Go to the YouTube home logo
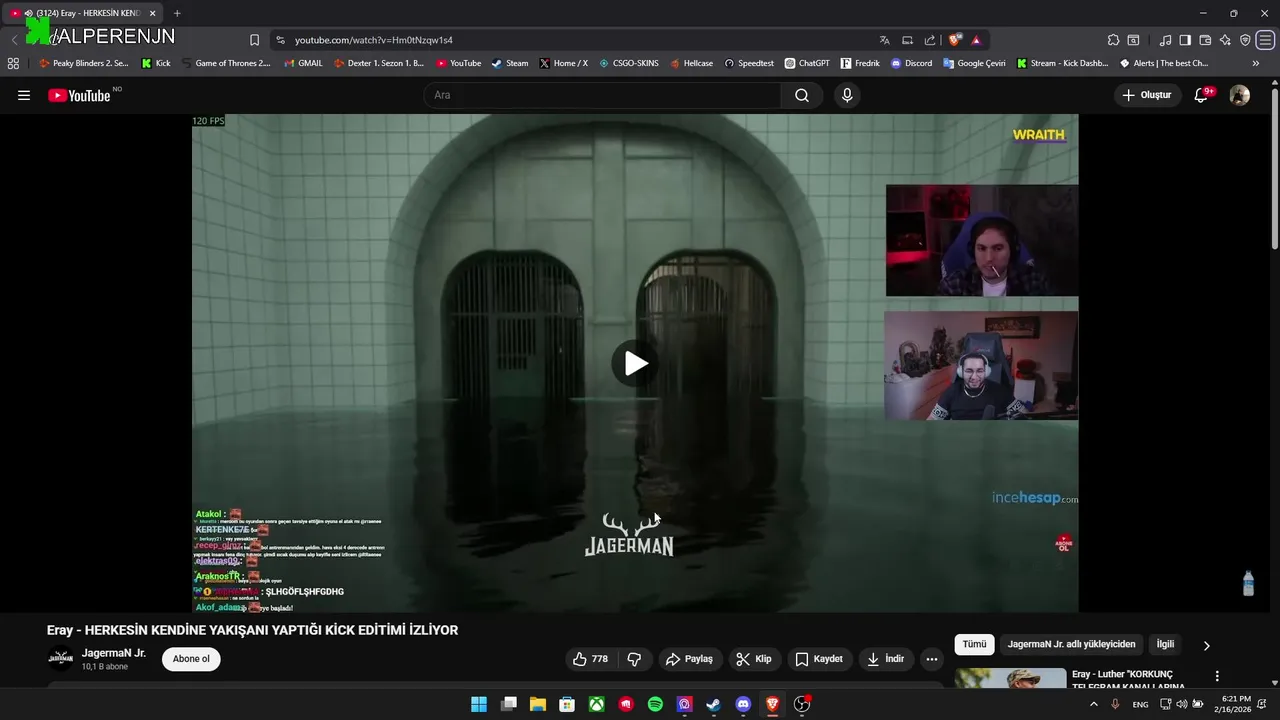The height and width of the screenshot is (720, 1280). point(79,95)
